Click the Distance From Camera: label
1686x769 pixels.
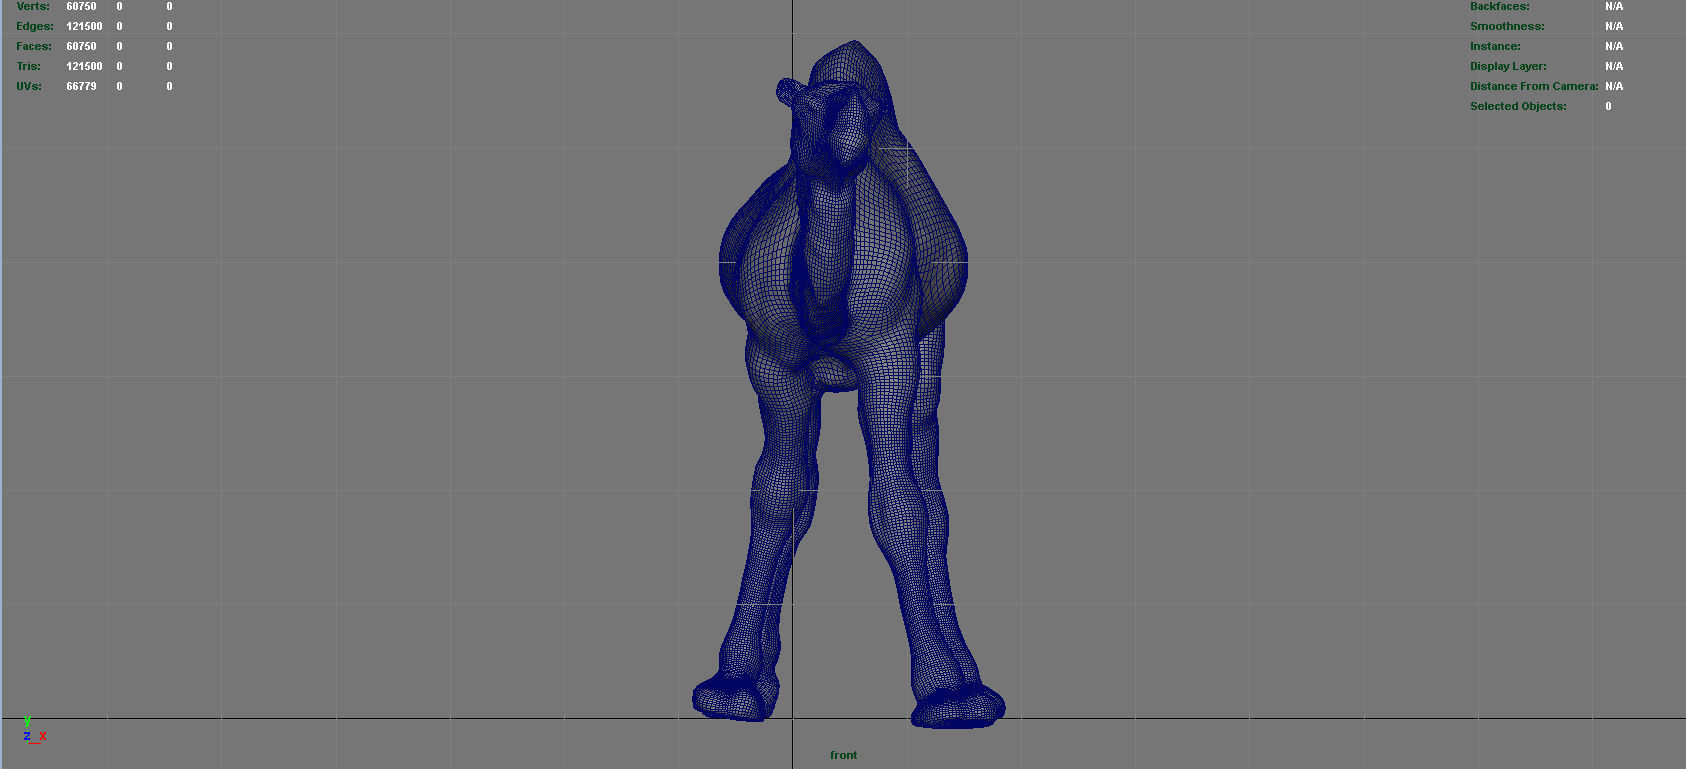(1534, 86)
